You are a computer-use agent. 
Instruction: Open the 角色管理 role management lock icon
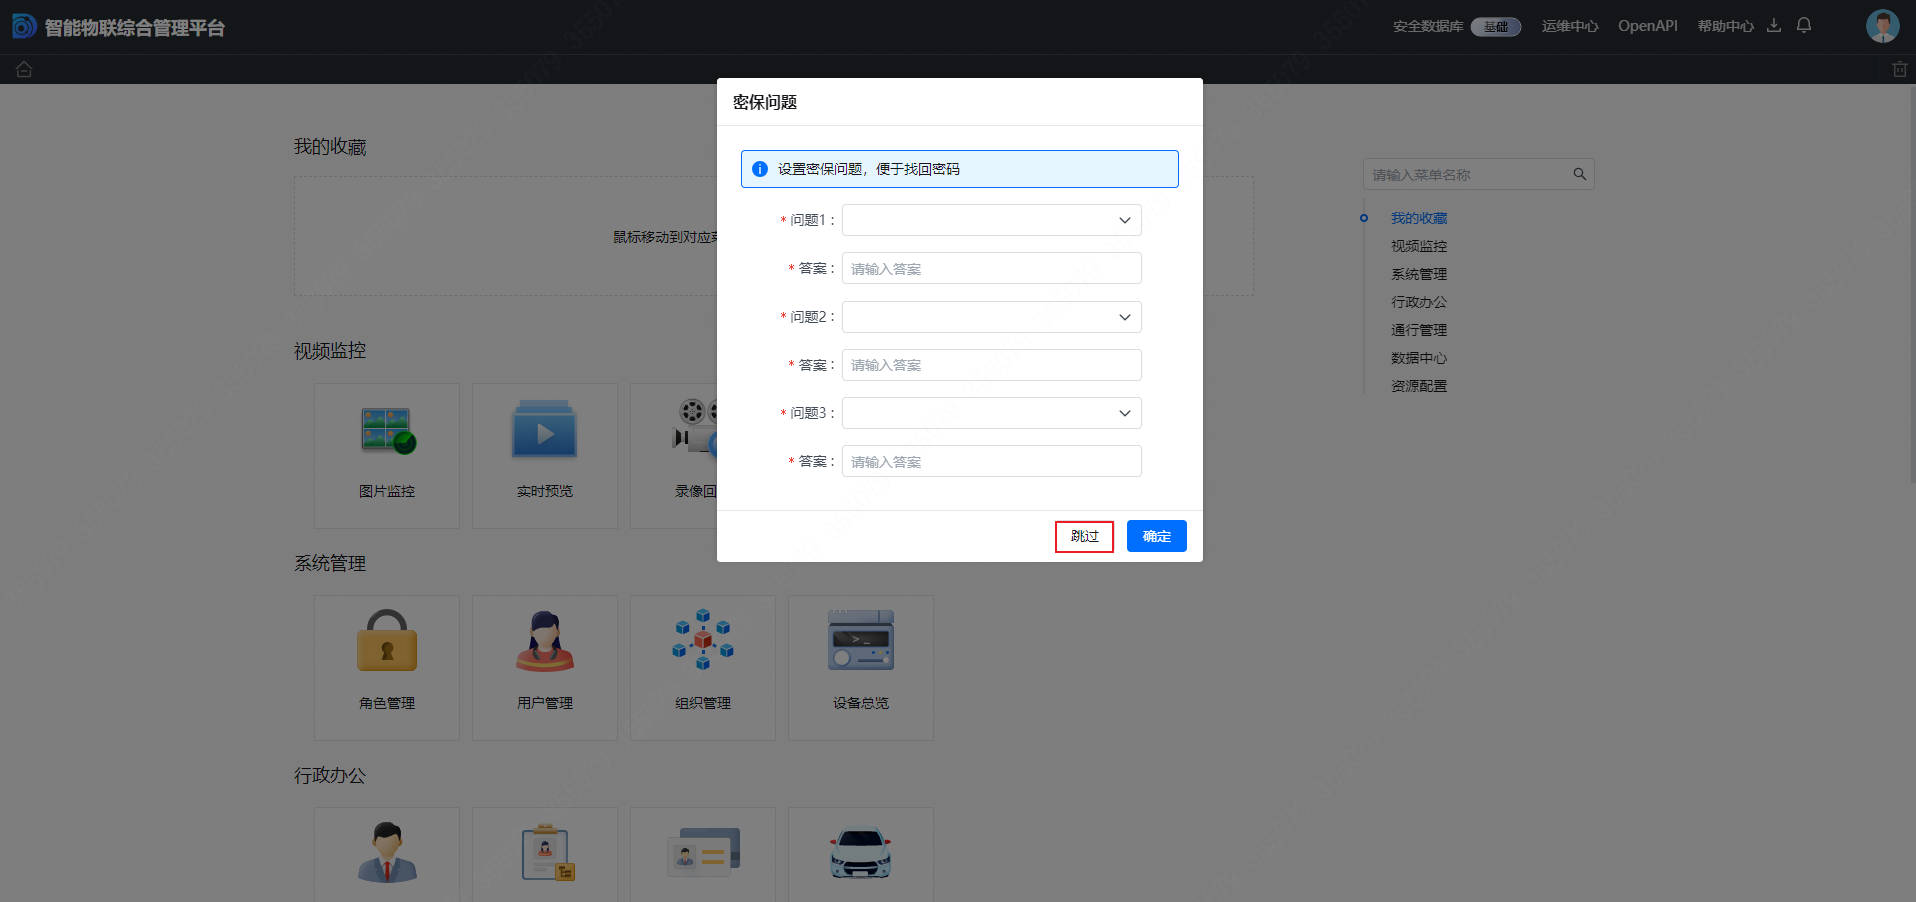(x=387, y=642)
